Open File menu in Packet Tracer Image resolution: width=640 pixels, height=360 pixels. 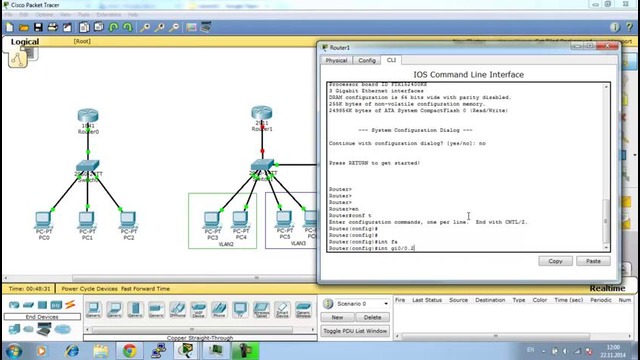click(x=9, y=15)
